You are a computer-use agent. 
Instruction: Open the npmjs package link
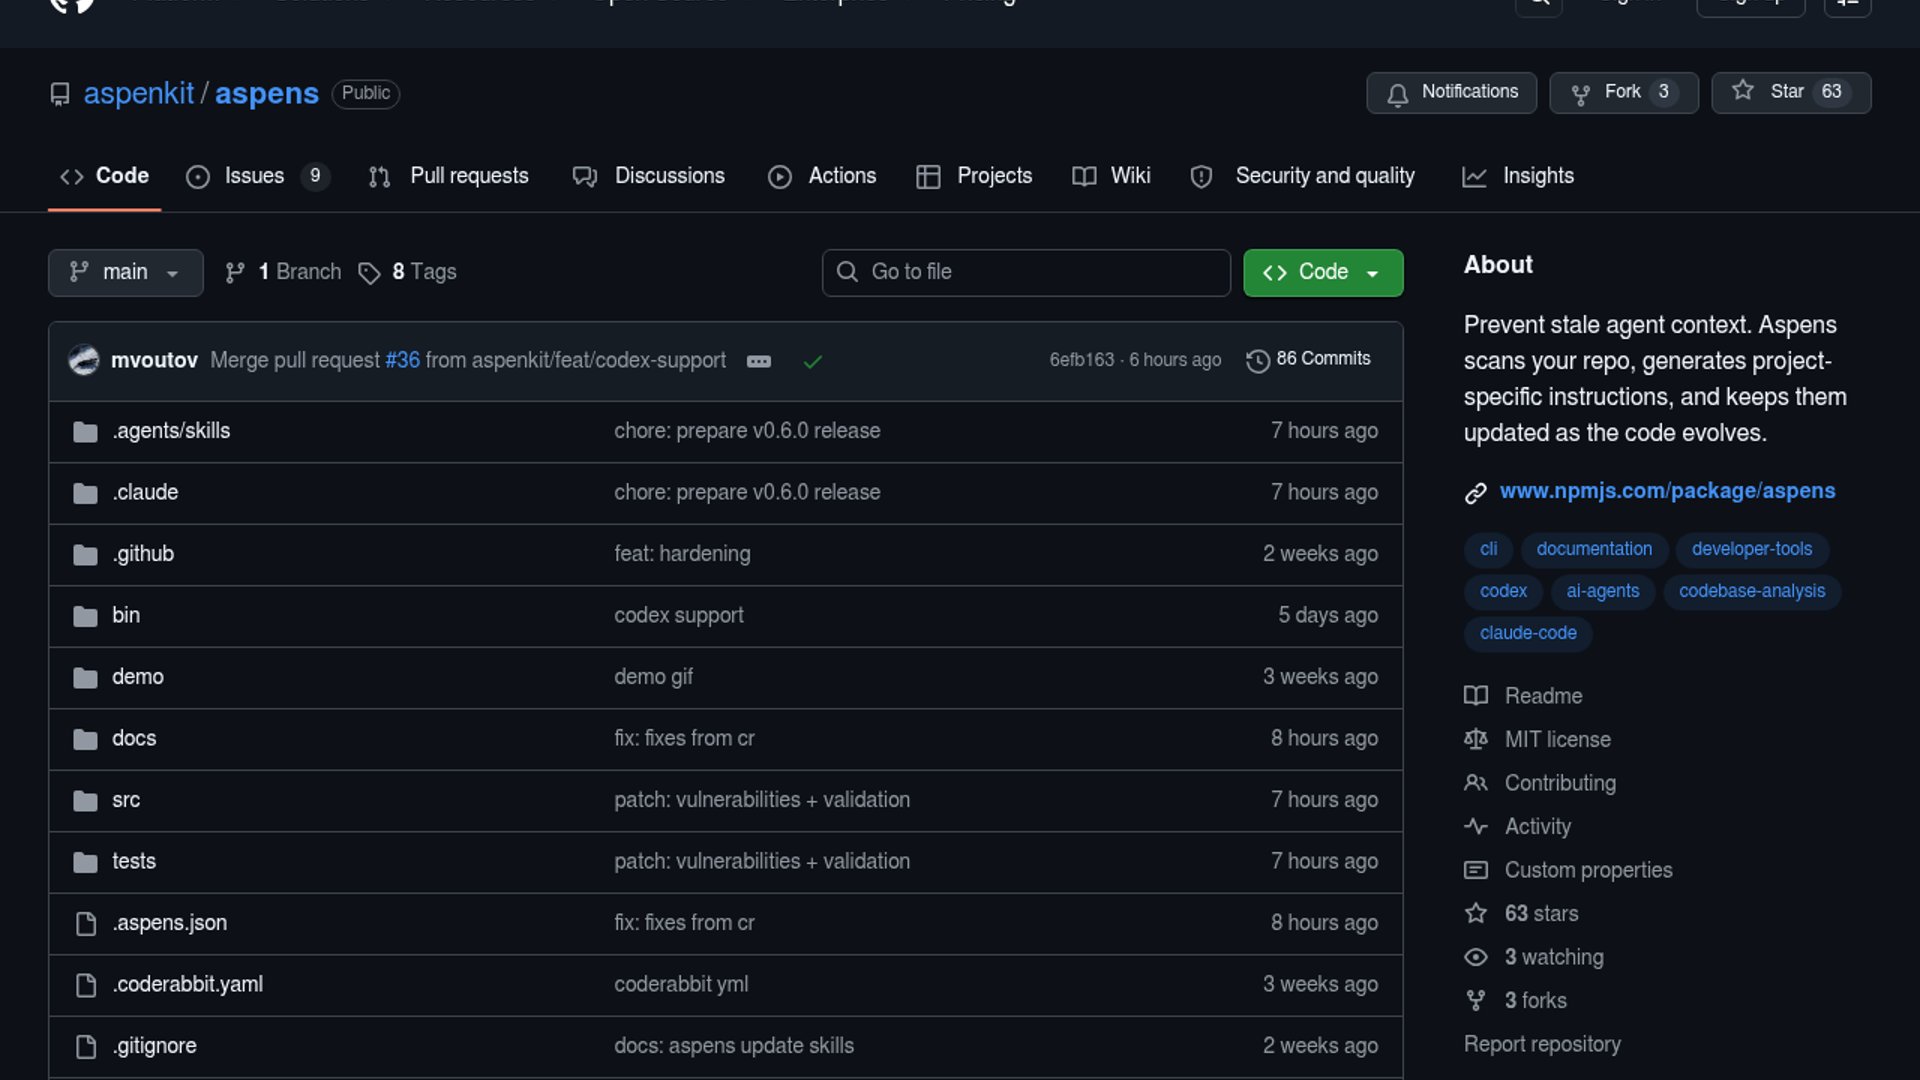[1667, 491]
